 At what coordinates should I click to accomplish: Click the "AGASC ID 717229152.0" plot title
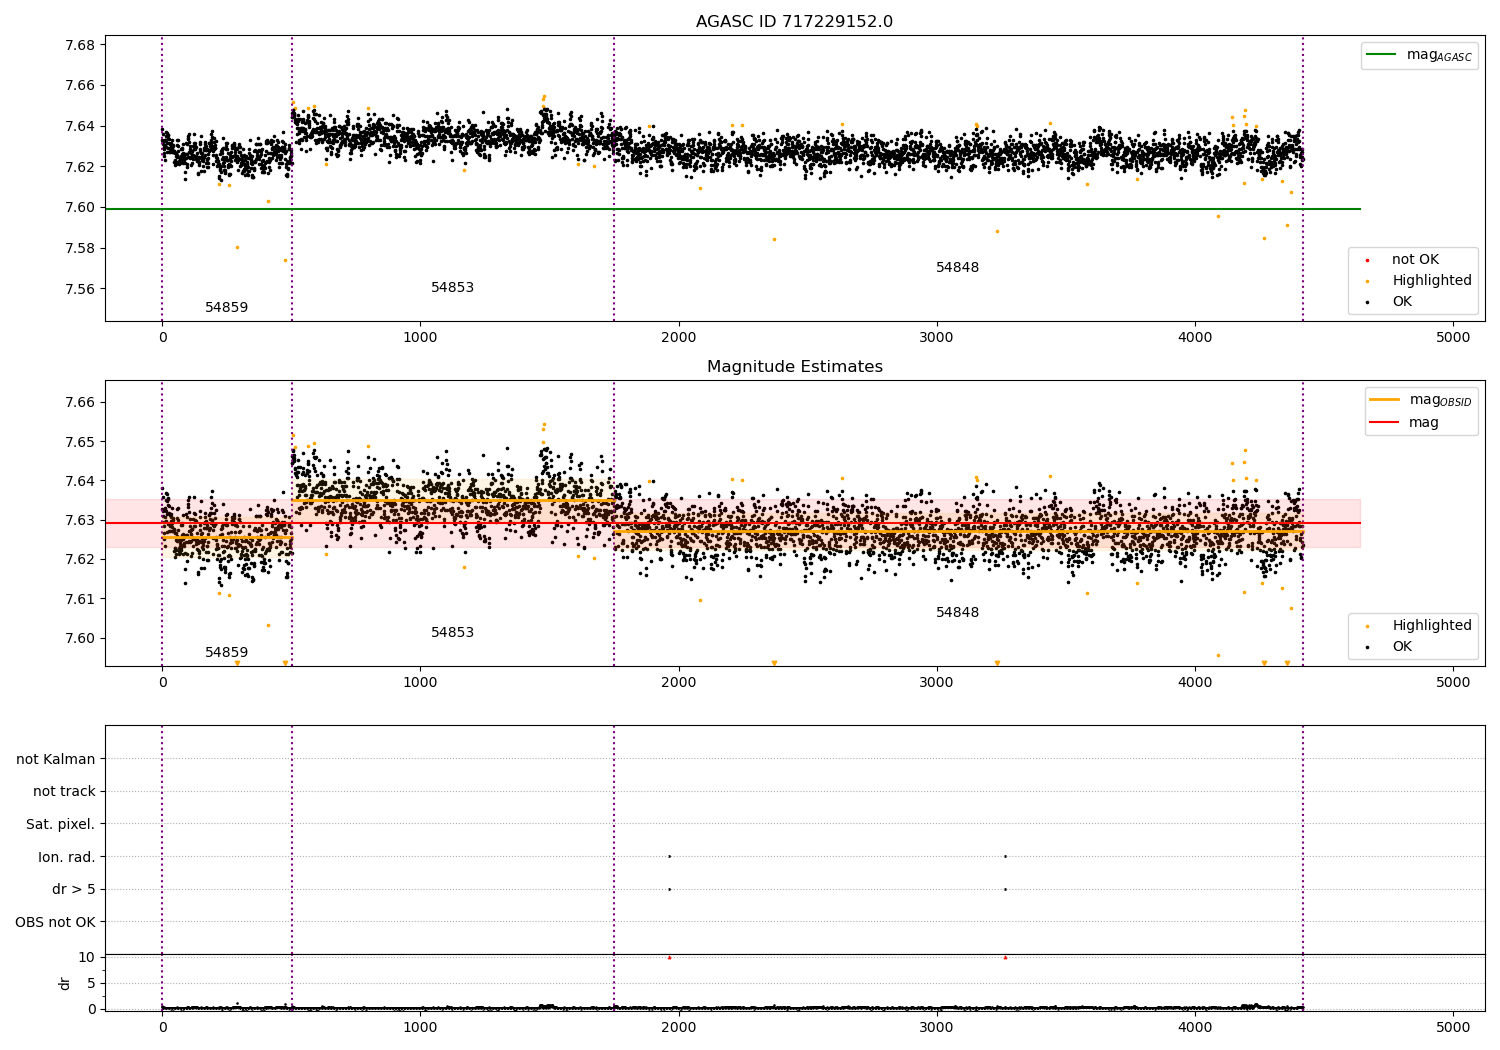[794, 22]
